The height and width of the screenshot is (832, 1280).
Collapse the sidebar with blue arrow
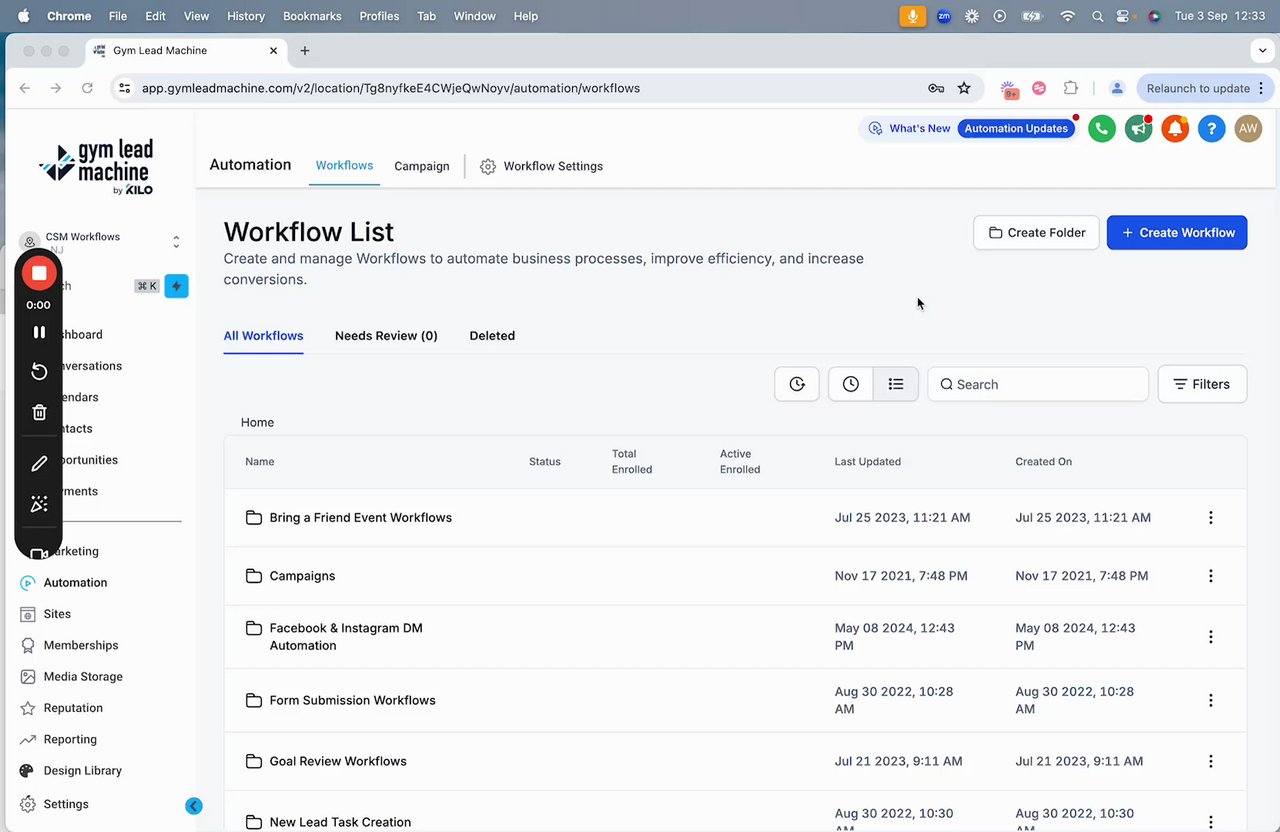point(194,806)
